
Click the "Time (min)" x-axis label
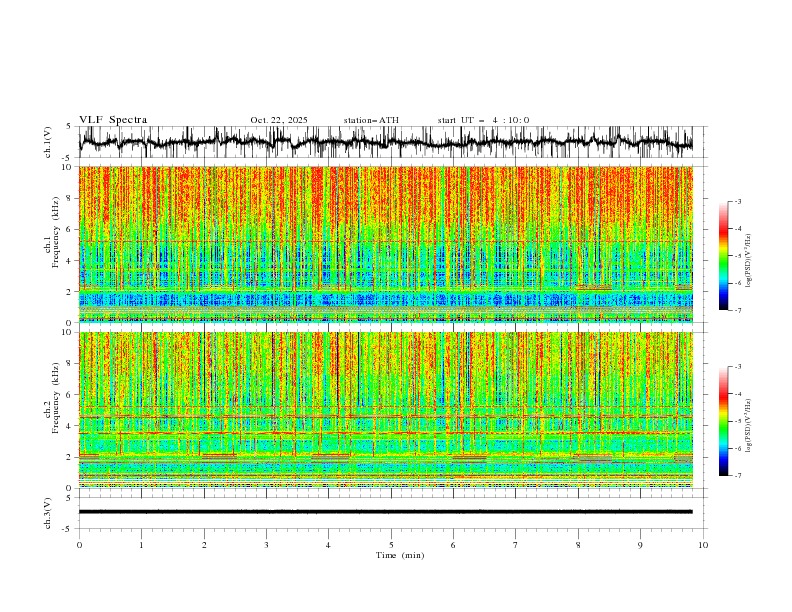400,555
